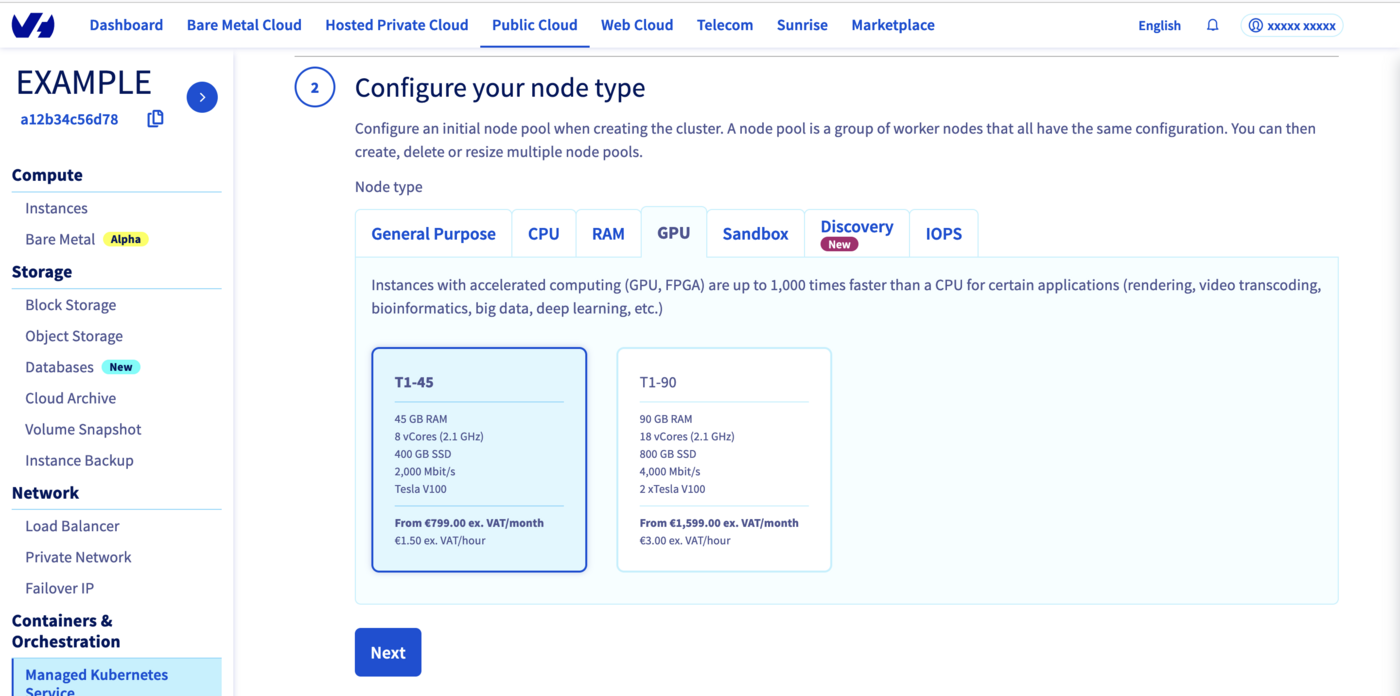The image size is (1400, 696).
Task: Switch to the General Purpose tab
Action: (433, 233)
